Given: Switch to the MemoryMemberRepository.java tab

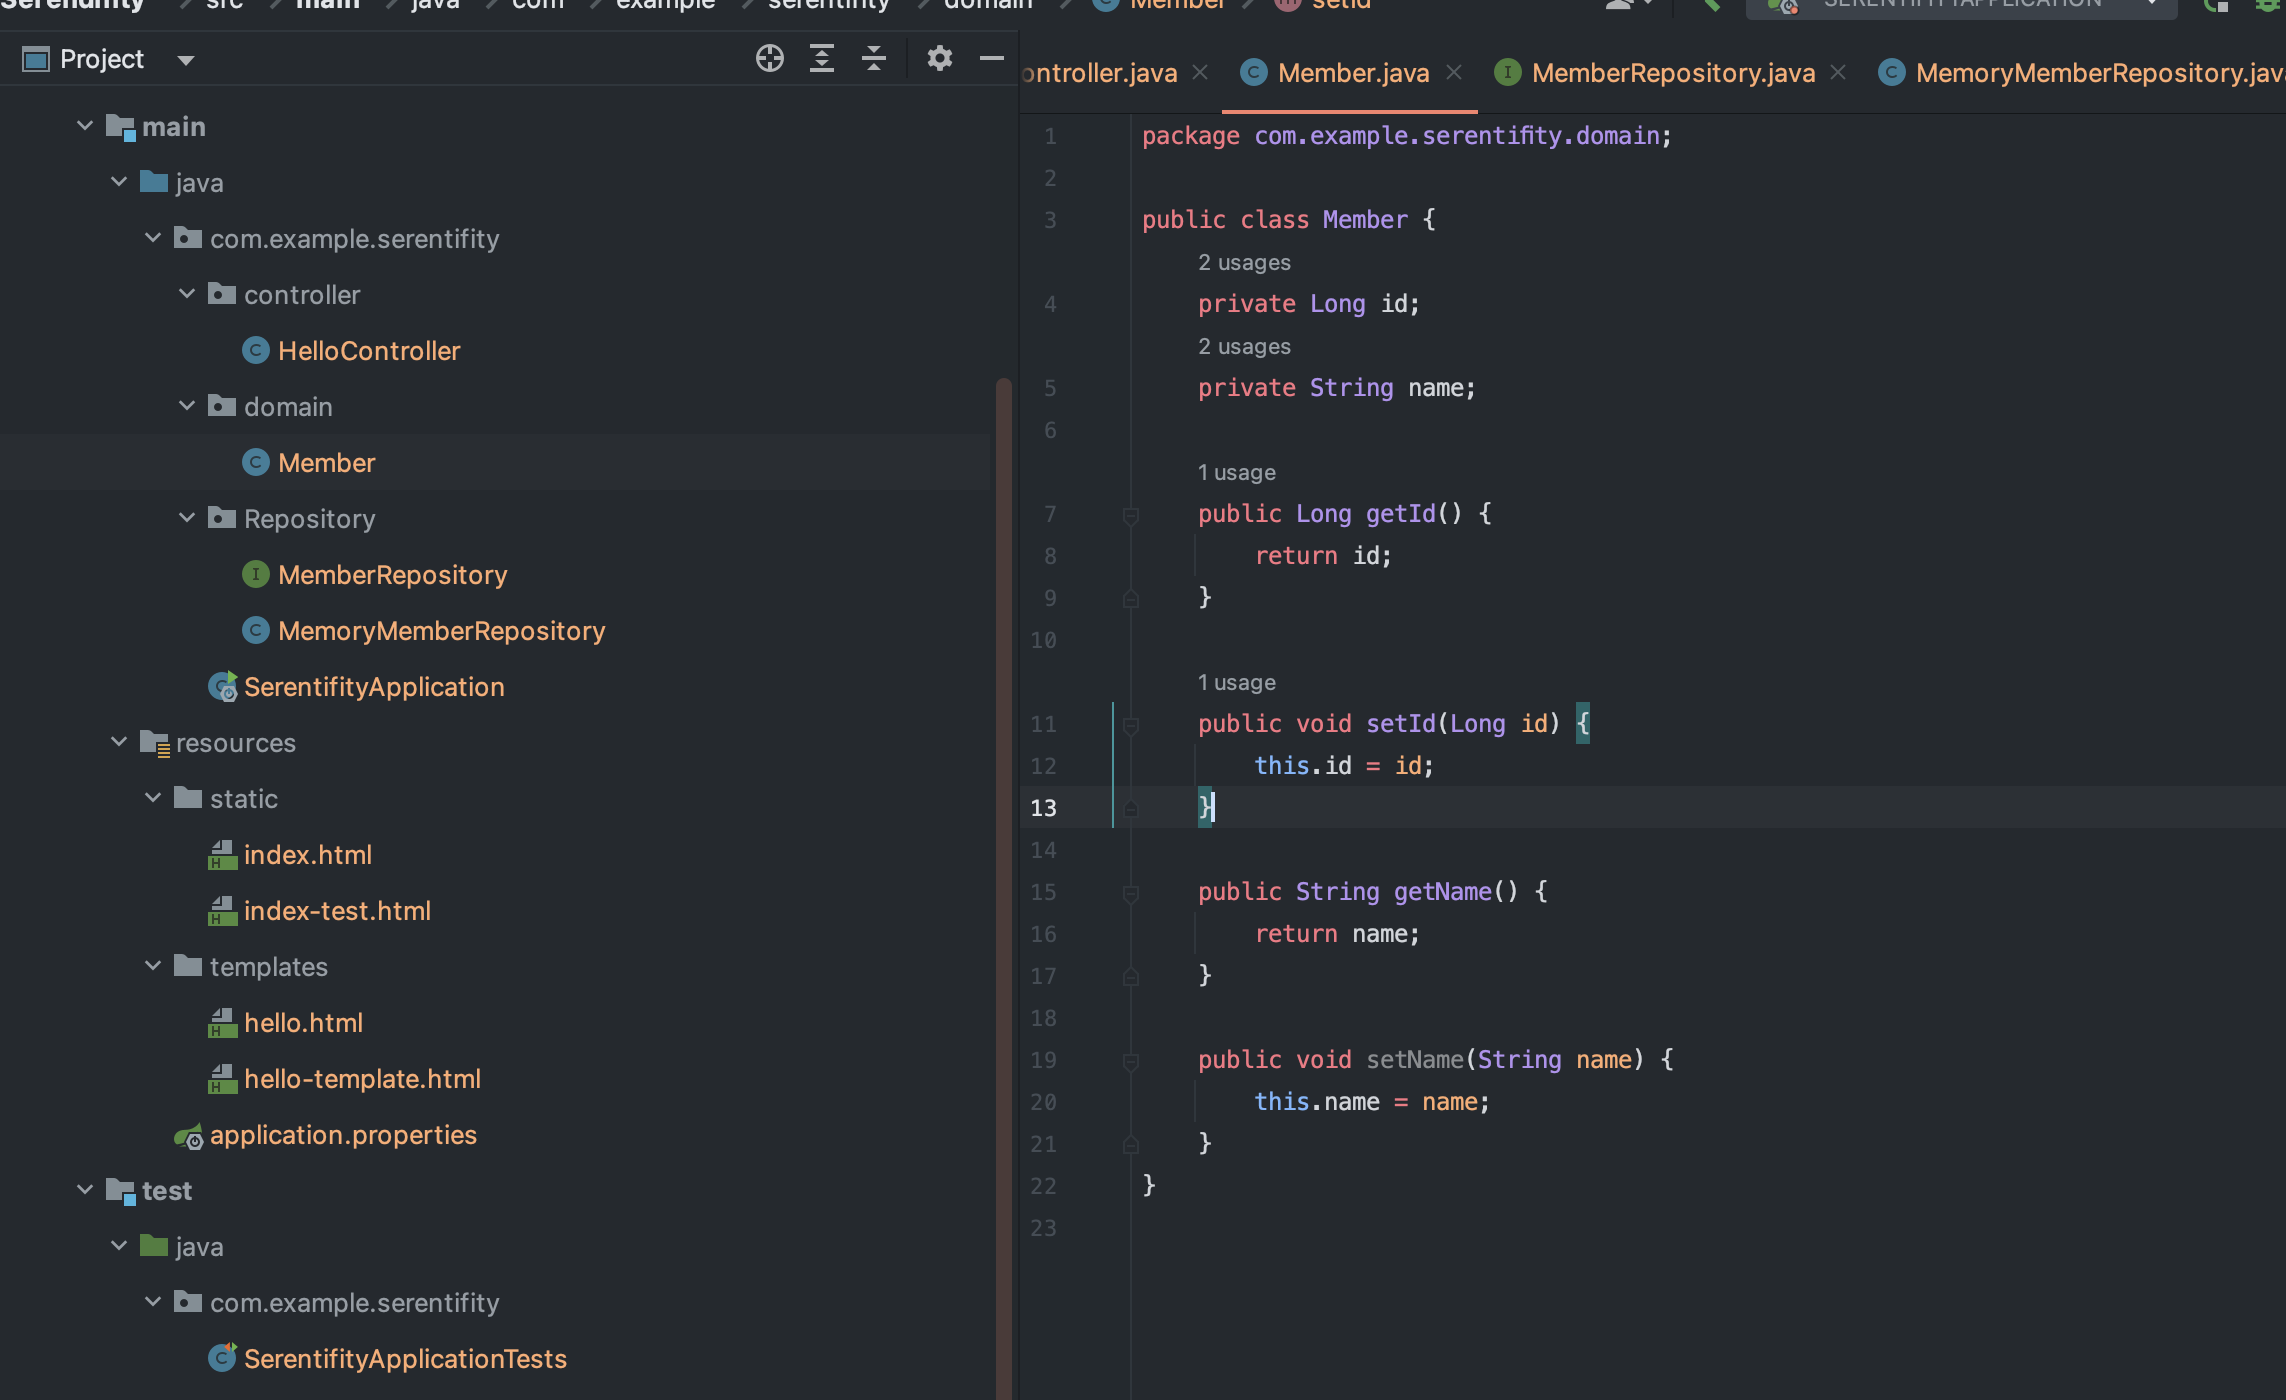Looking at the screenshot, I should pyautogui.click(x=2100, y=73).
